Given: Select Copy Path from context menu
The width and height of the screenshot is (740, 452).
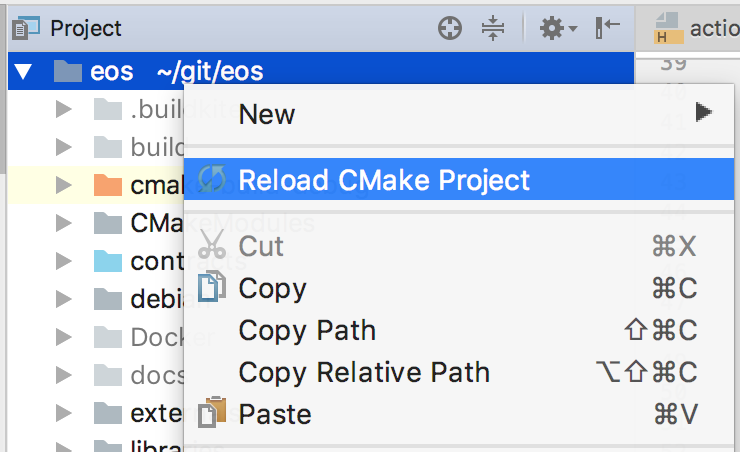Looking at the screenshot, I should pyautogui.click(x=459, y=330).
